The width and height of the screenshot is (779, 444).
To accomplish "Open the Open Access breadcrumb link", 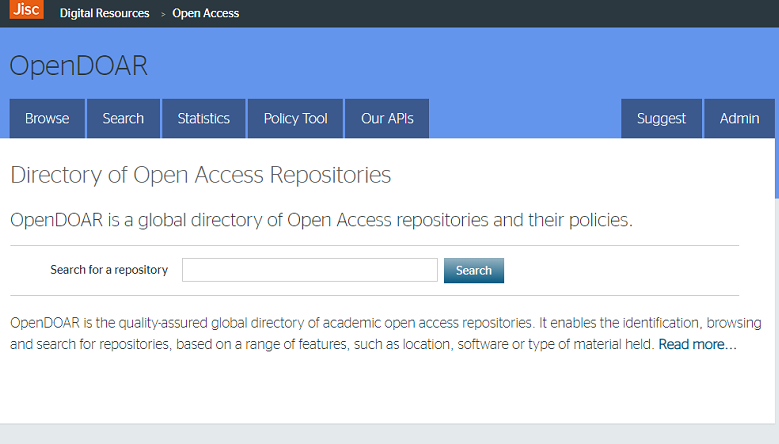I will 206,13.
